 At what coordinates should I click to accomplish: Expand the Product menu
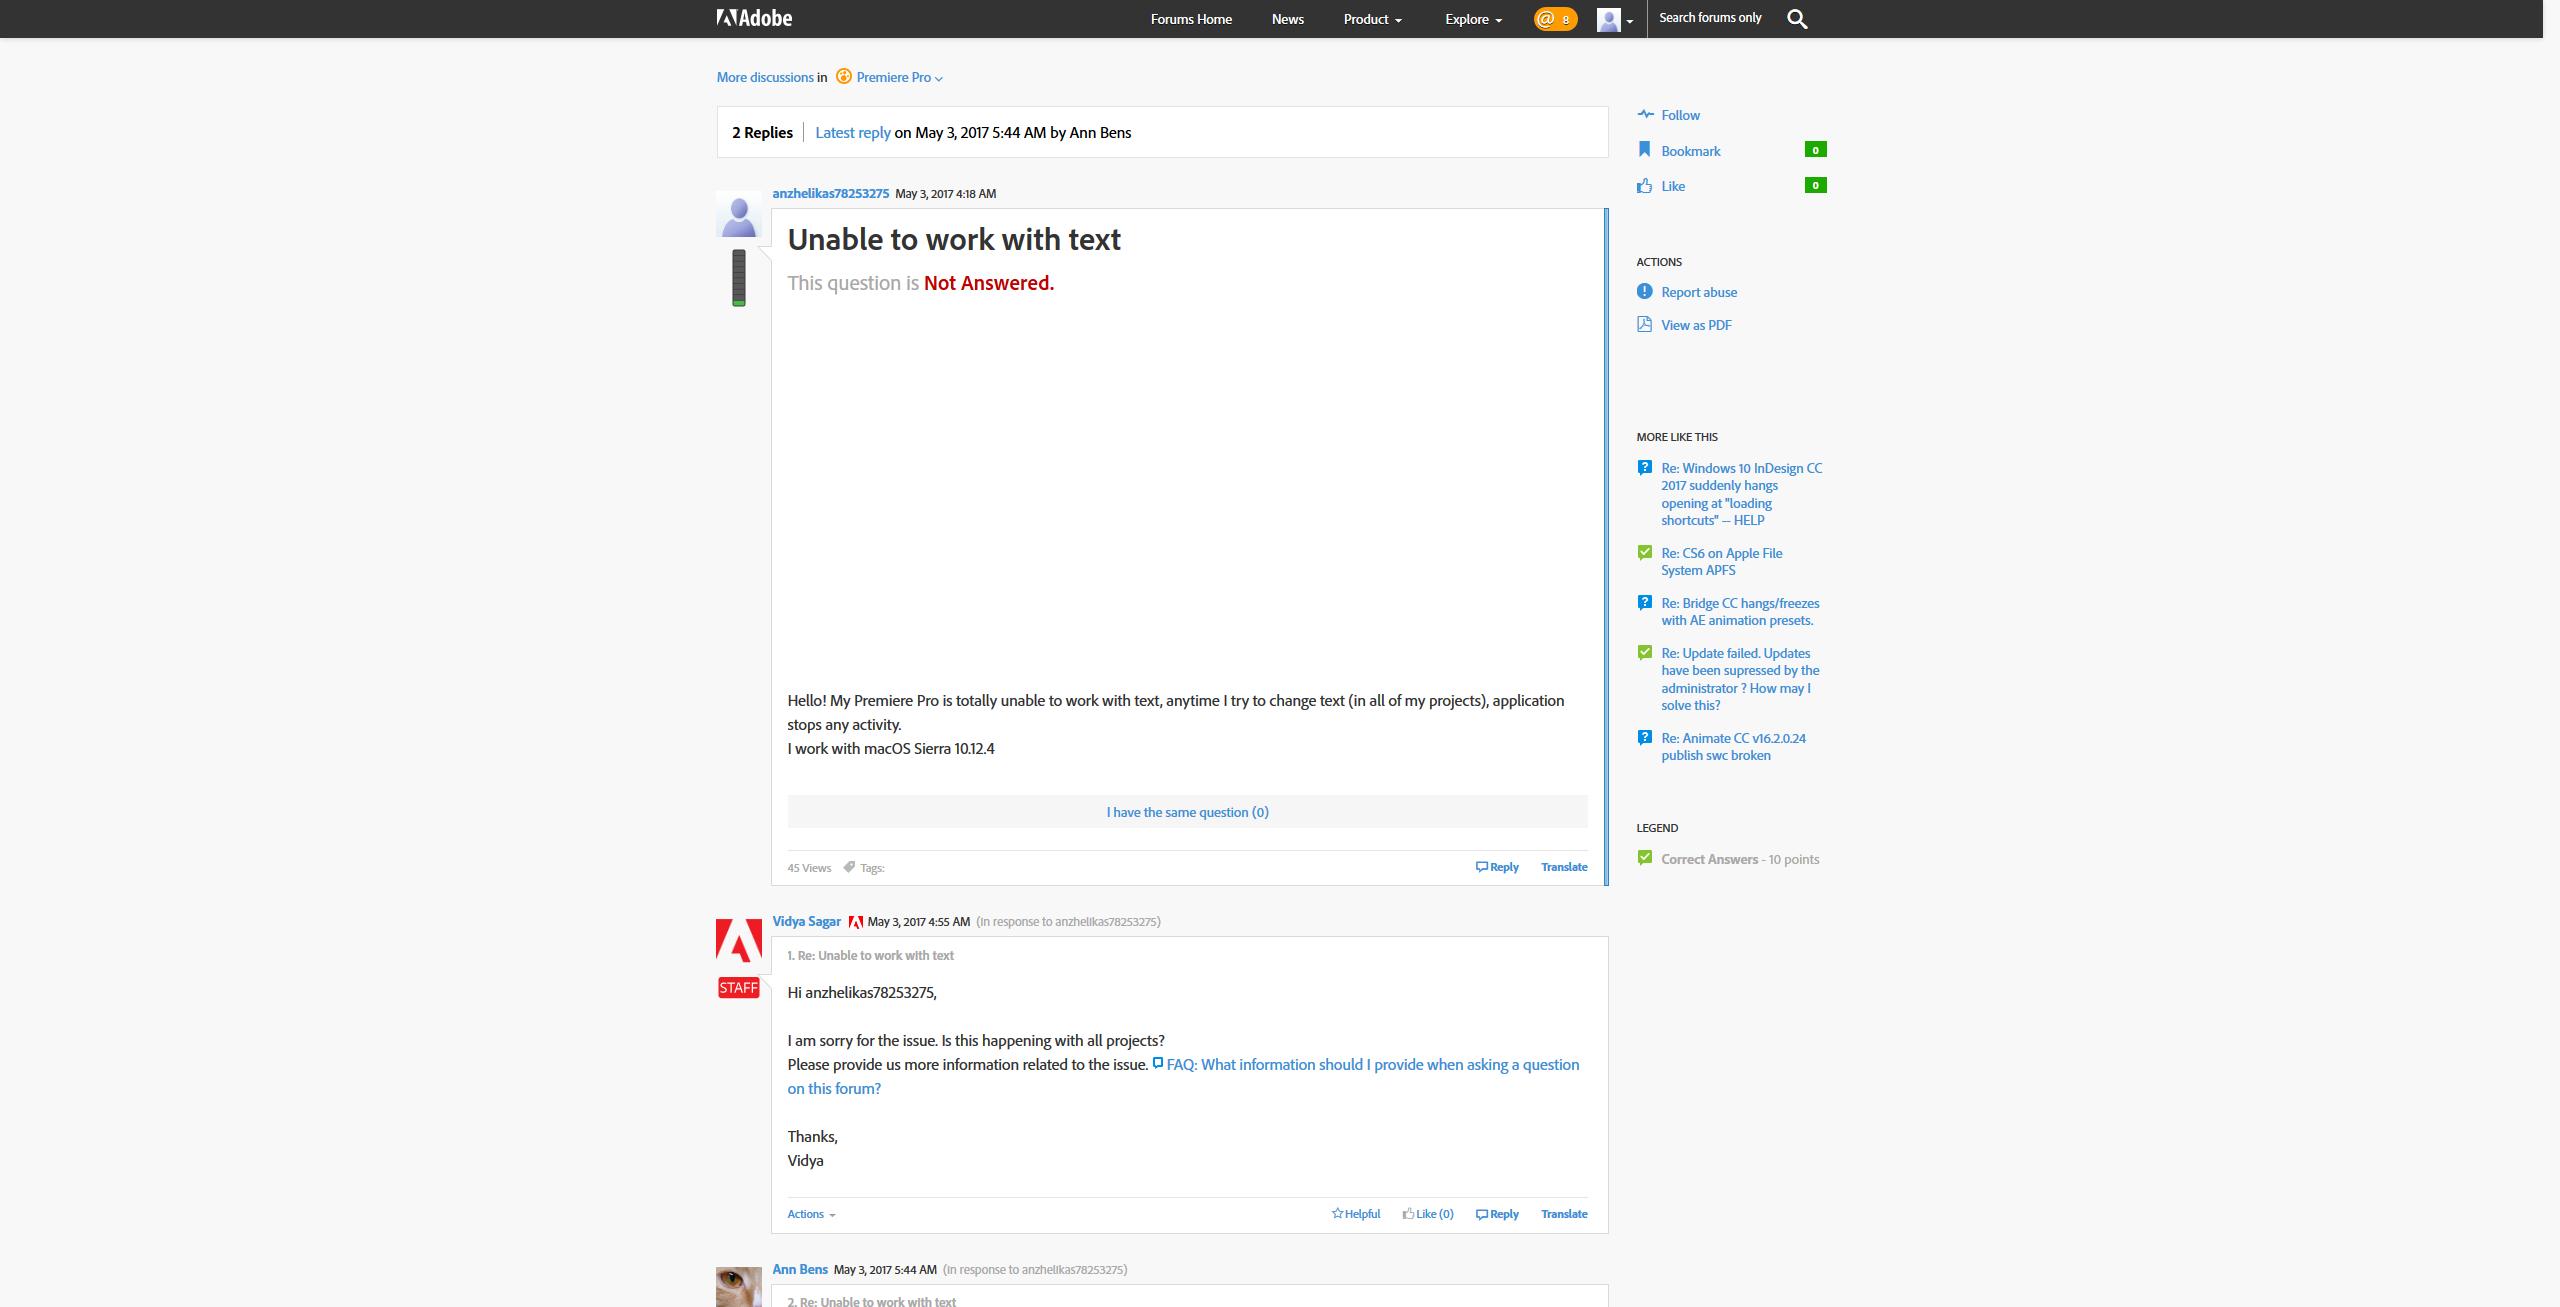point(1372,19)
